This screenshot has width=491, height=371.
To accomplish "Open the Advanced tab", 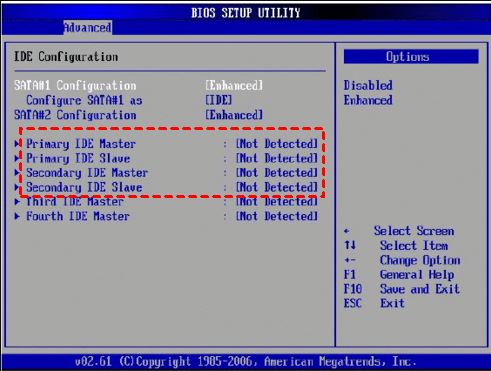I will (88, 28).
